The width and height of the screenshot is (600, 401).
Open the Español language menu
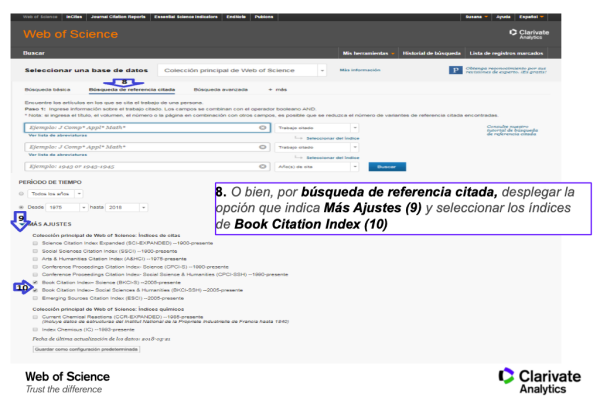tap(531, 17)
